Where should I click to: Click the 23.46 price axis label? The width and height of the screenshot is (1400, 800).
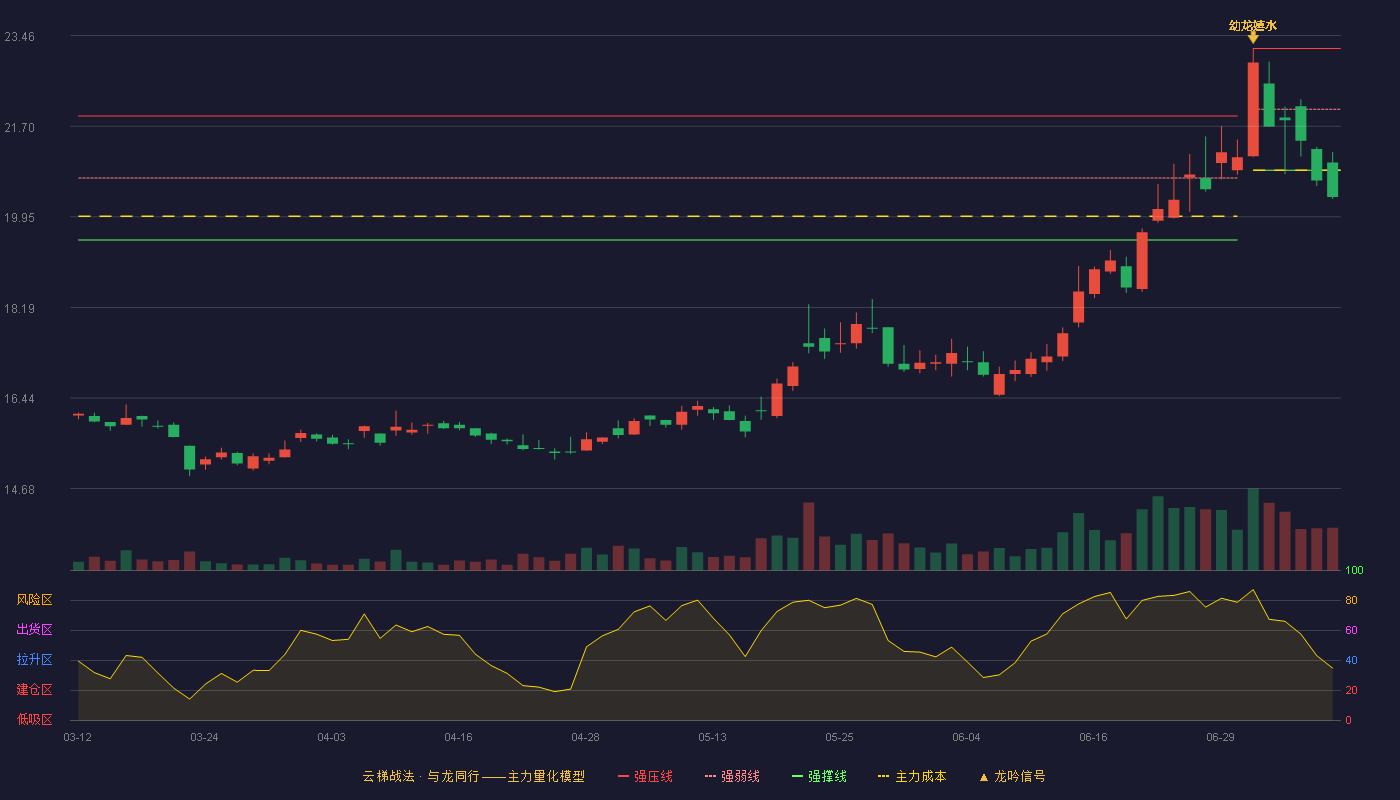(19, 37)
